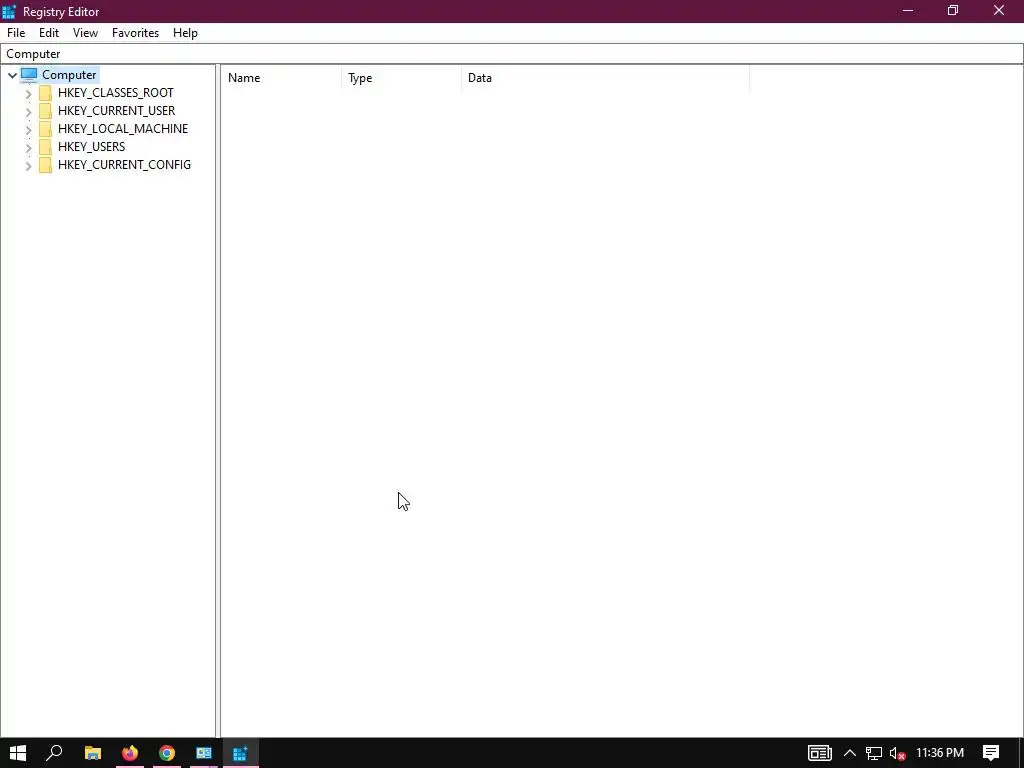Select the HKEY_CURRENT_CONFIG key label

124,165
